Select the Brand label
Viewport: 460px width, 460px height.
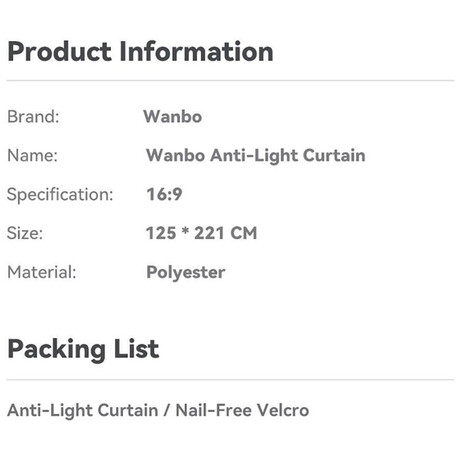[x=33, y=117]
